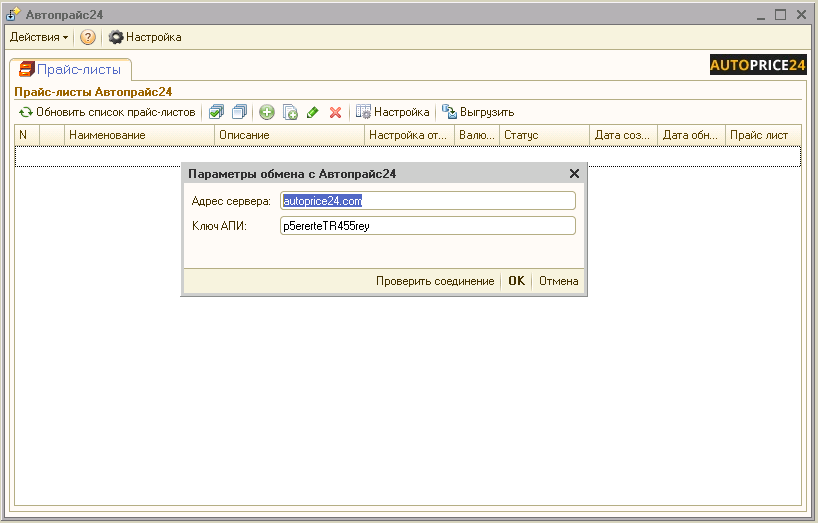The height and width of the screenshot is (523, 818).
Task: Click the select all (green checkmark) icon
Action: click(x=216, y=112)
